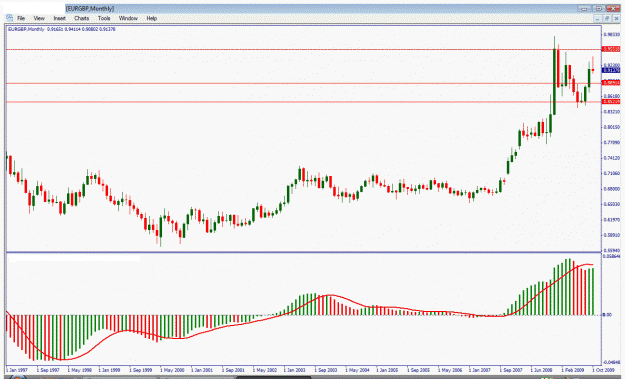Open the View menu
Image resolution: width=625 pixels, height=379 pixels.
pyautogui.click(x=39, y=18)
